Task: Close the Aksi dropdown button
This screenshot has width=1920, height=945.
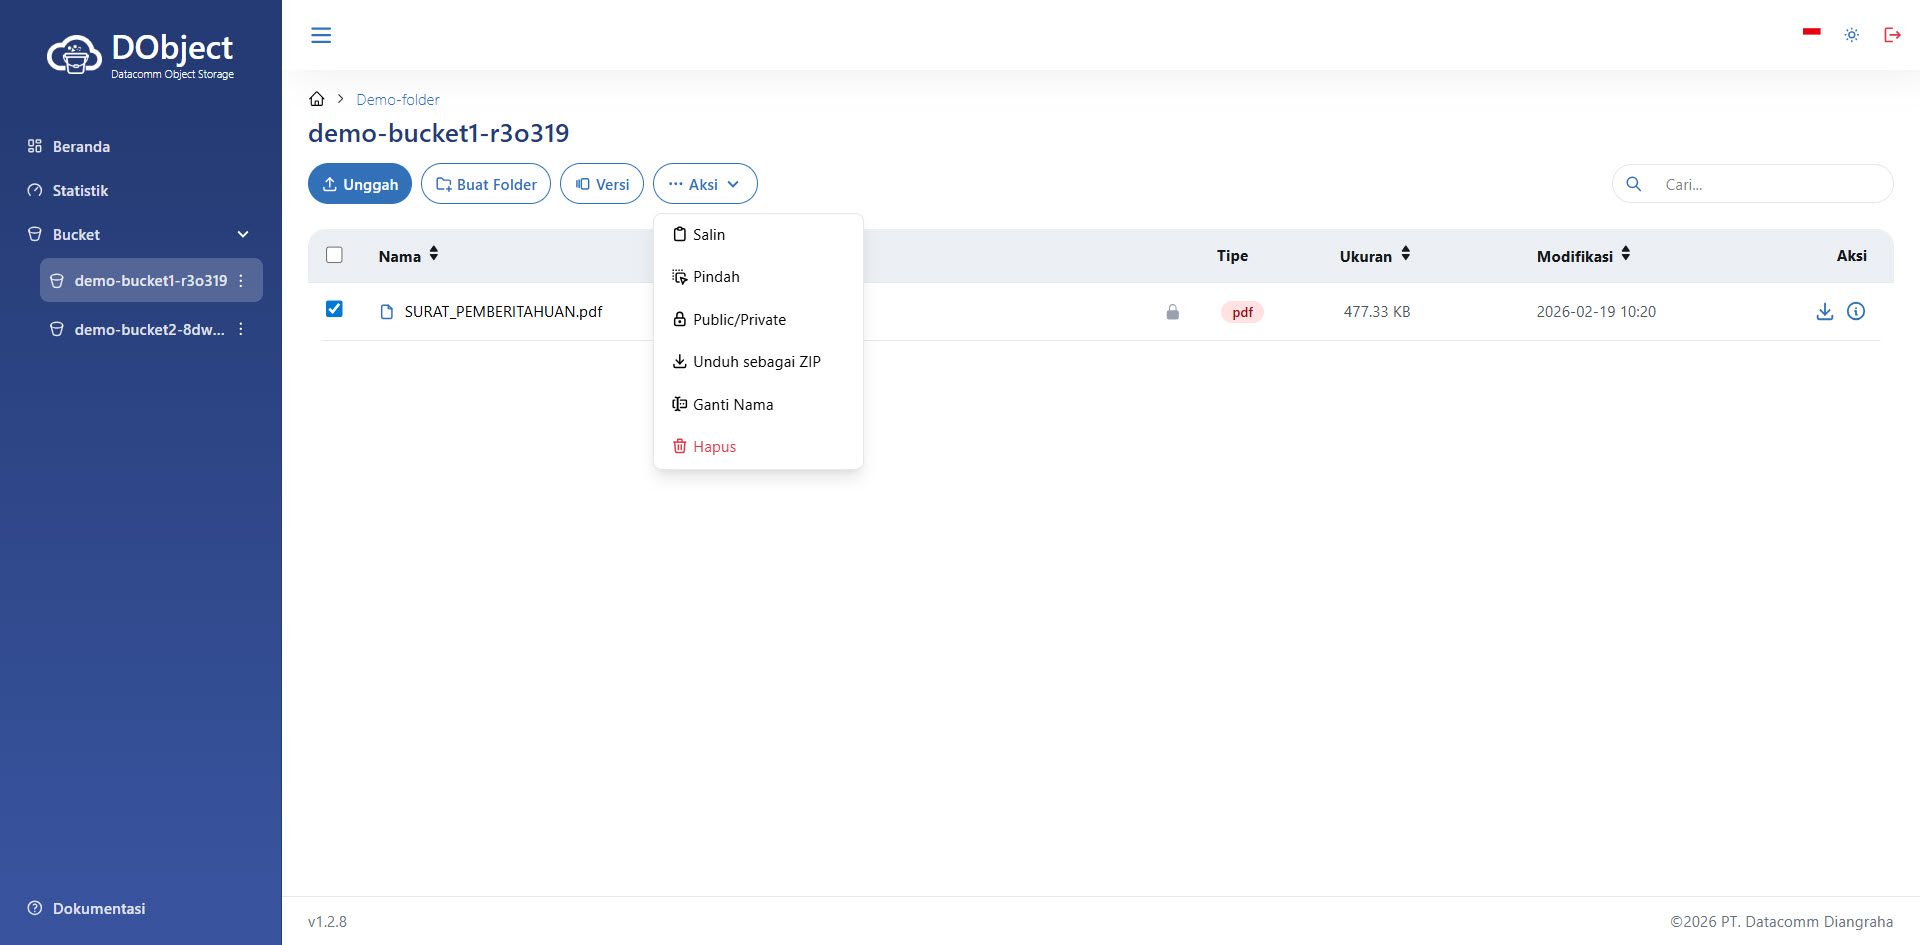Action: (705, 184)
